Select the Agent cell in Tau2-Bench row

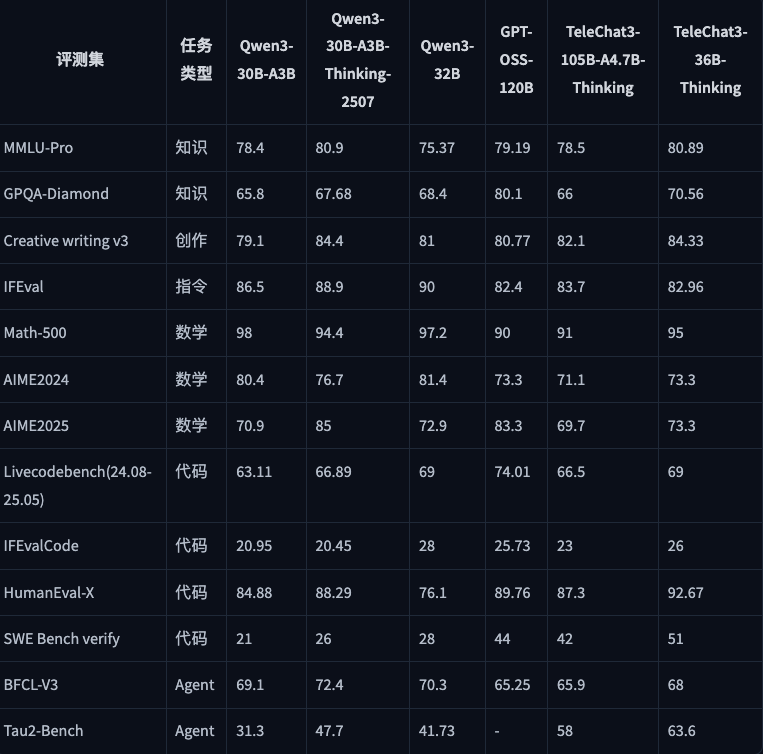[x=195, y=732]
